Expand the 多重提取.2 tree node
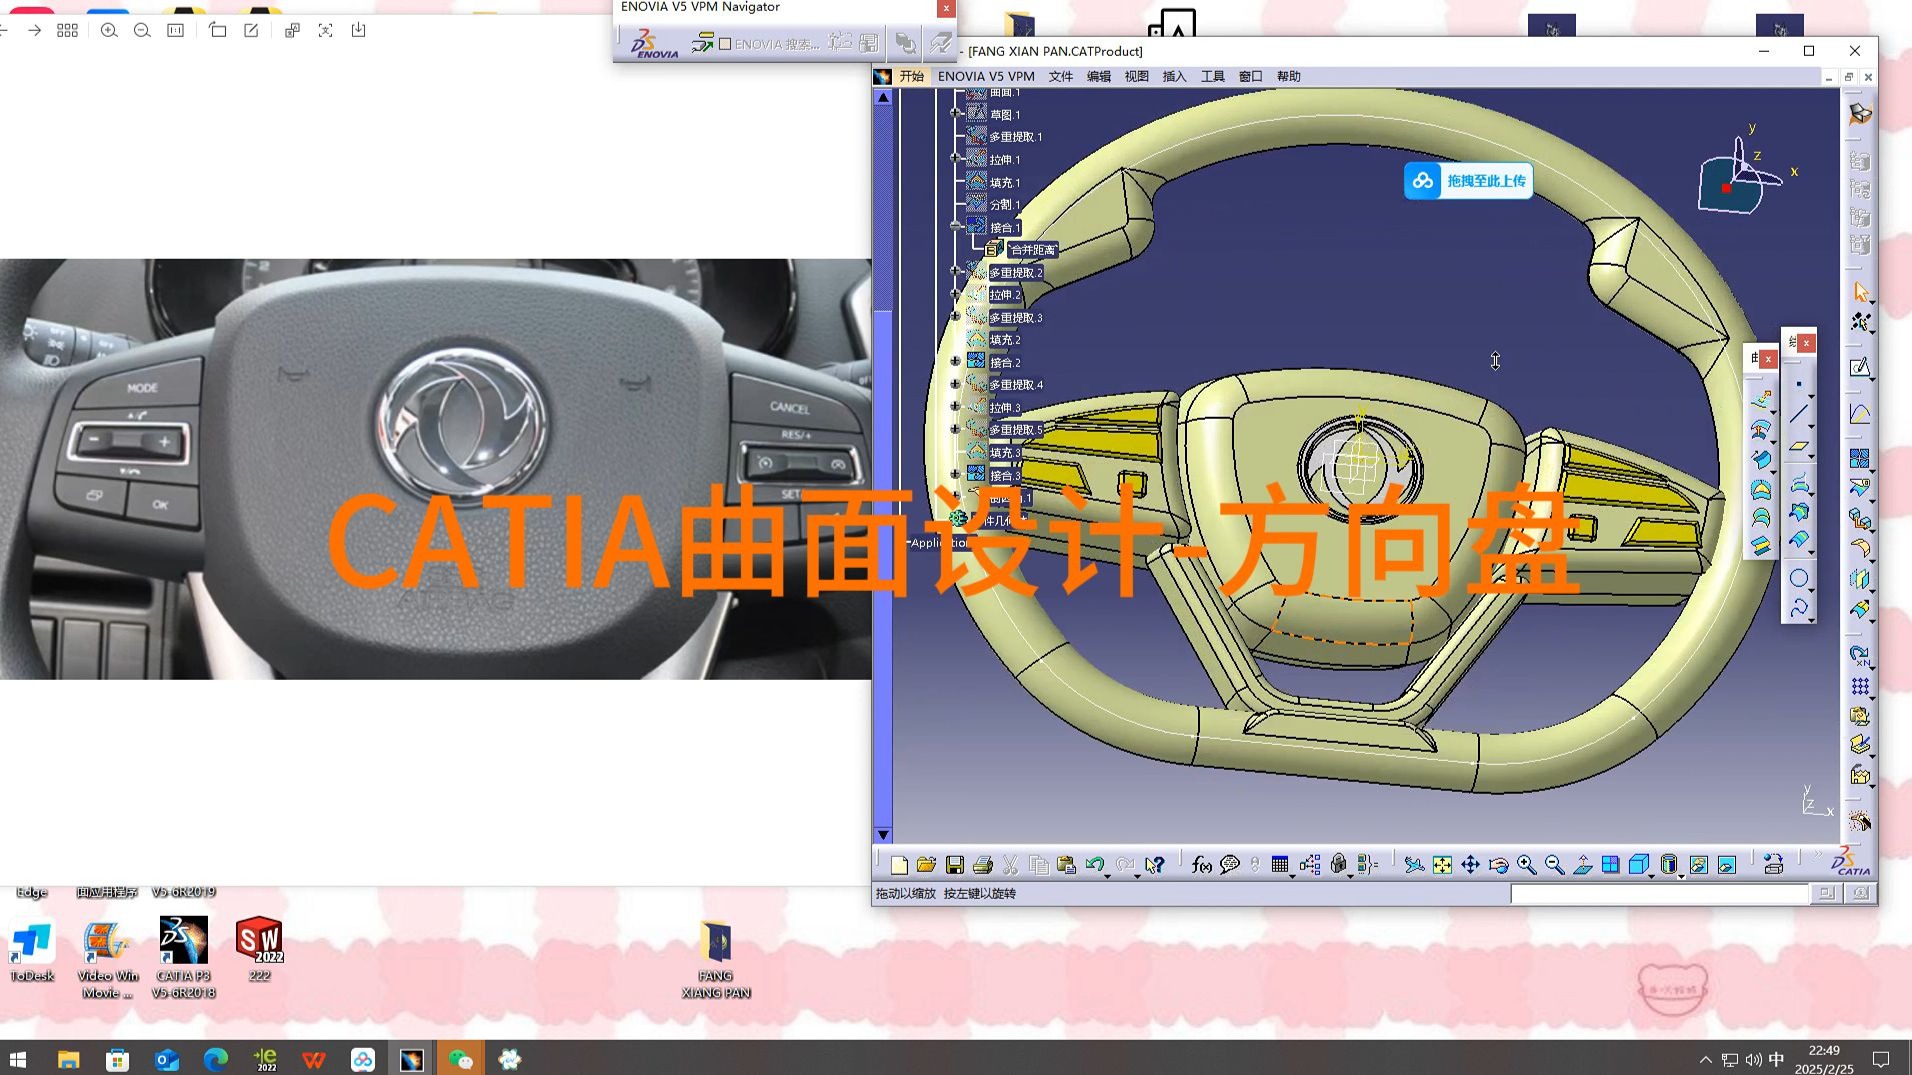This screenshot has height=1075, width=1912. point(955,272)
